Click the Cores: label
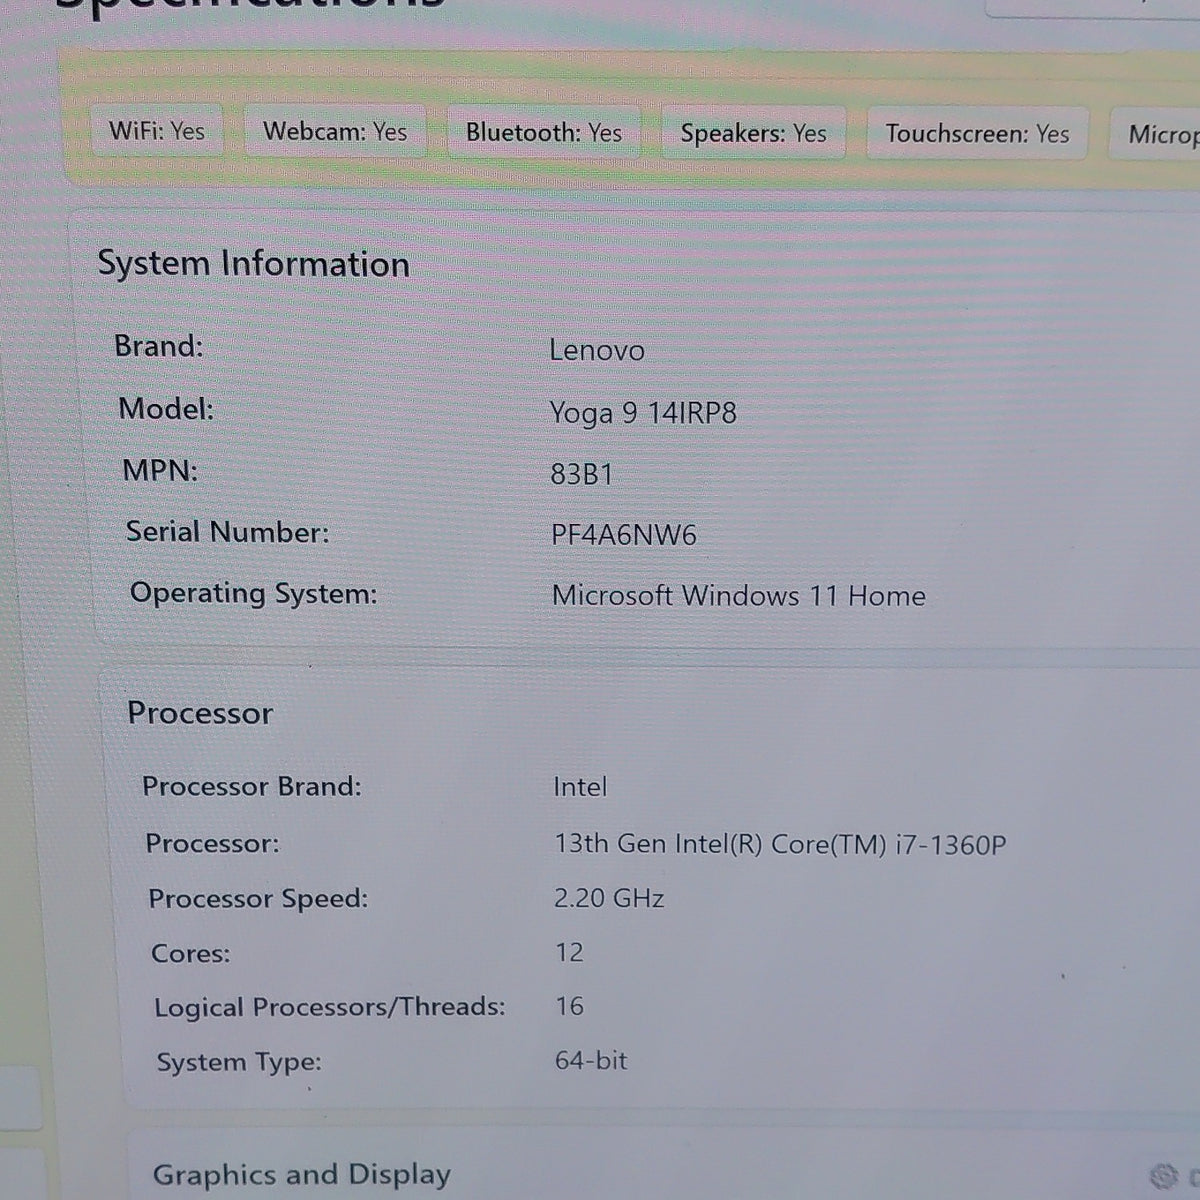The image size is (1200, 1200). pyautogui.click(x=191, y=953)
